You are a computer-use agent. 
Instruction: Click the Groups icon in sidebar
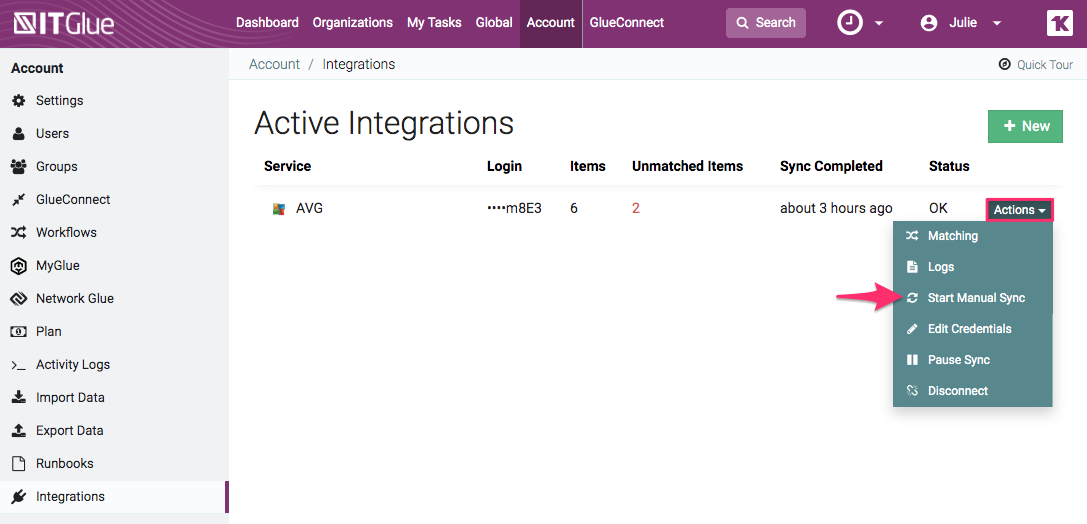tap(19, 166)
